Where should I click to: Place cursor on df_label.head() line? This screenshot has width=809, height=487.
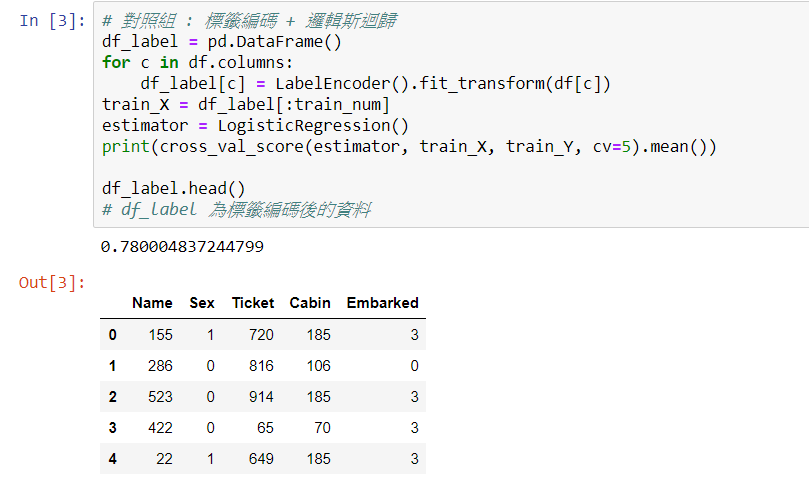click(x=174, y=189)
